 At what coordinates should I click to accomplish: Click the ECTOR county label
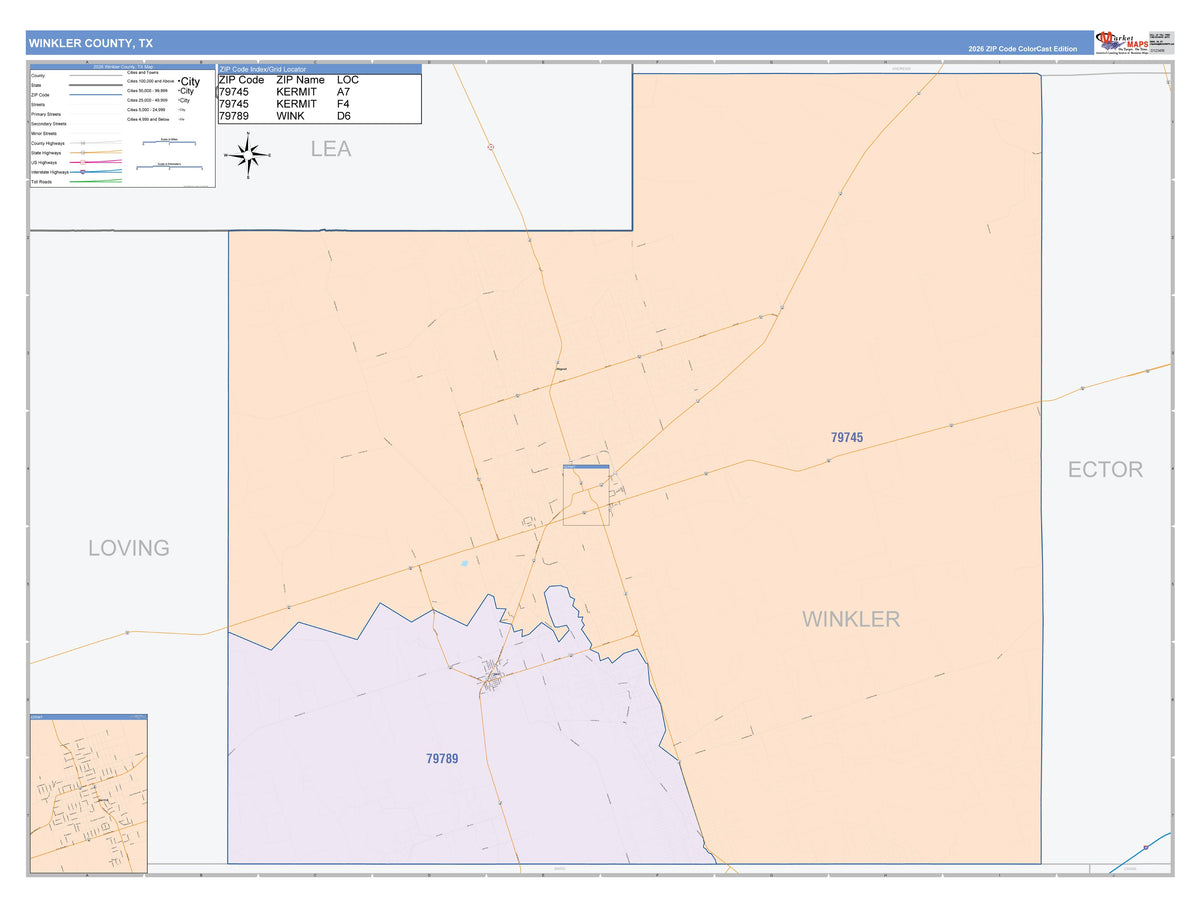[x=1105, y=469]
